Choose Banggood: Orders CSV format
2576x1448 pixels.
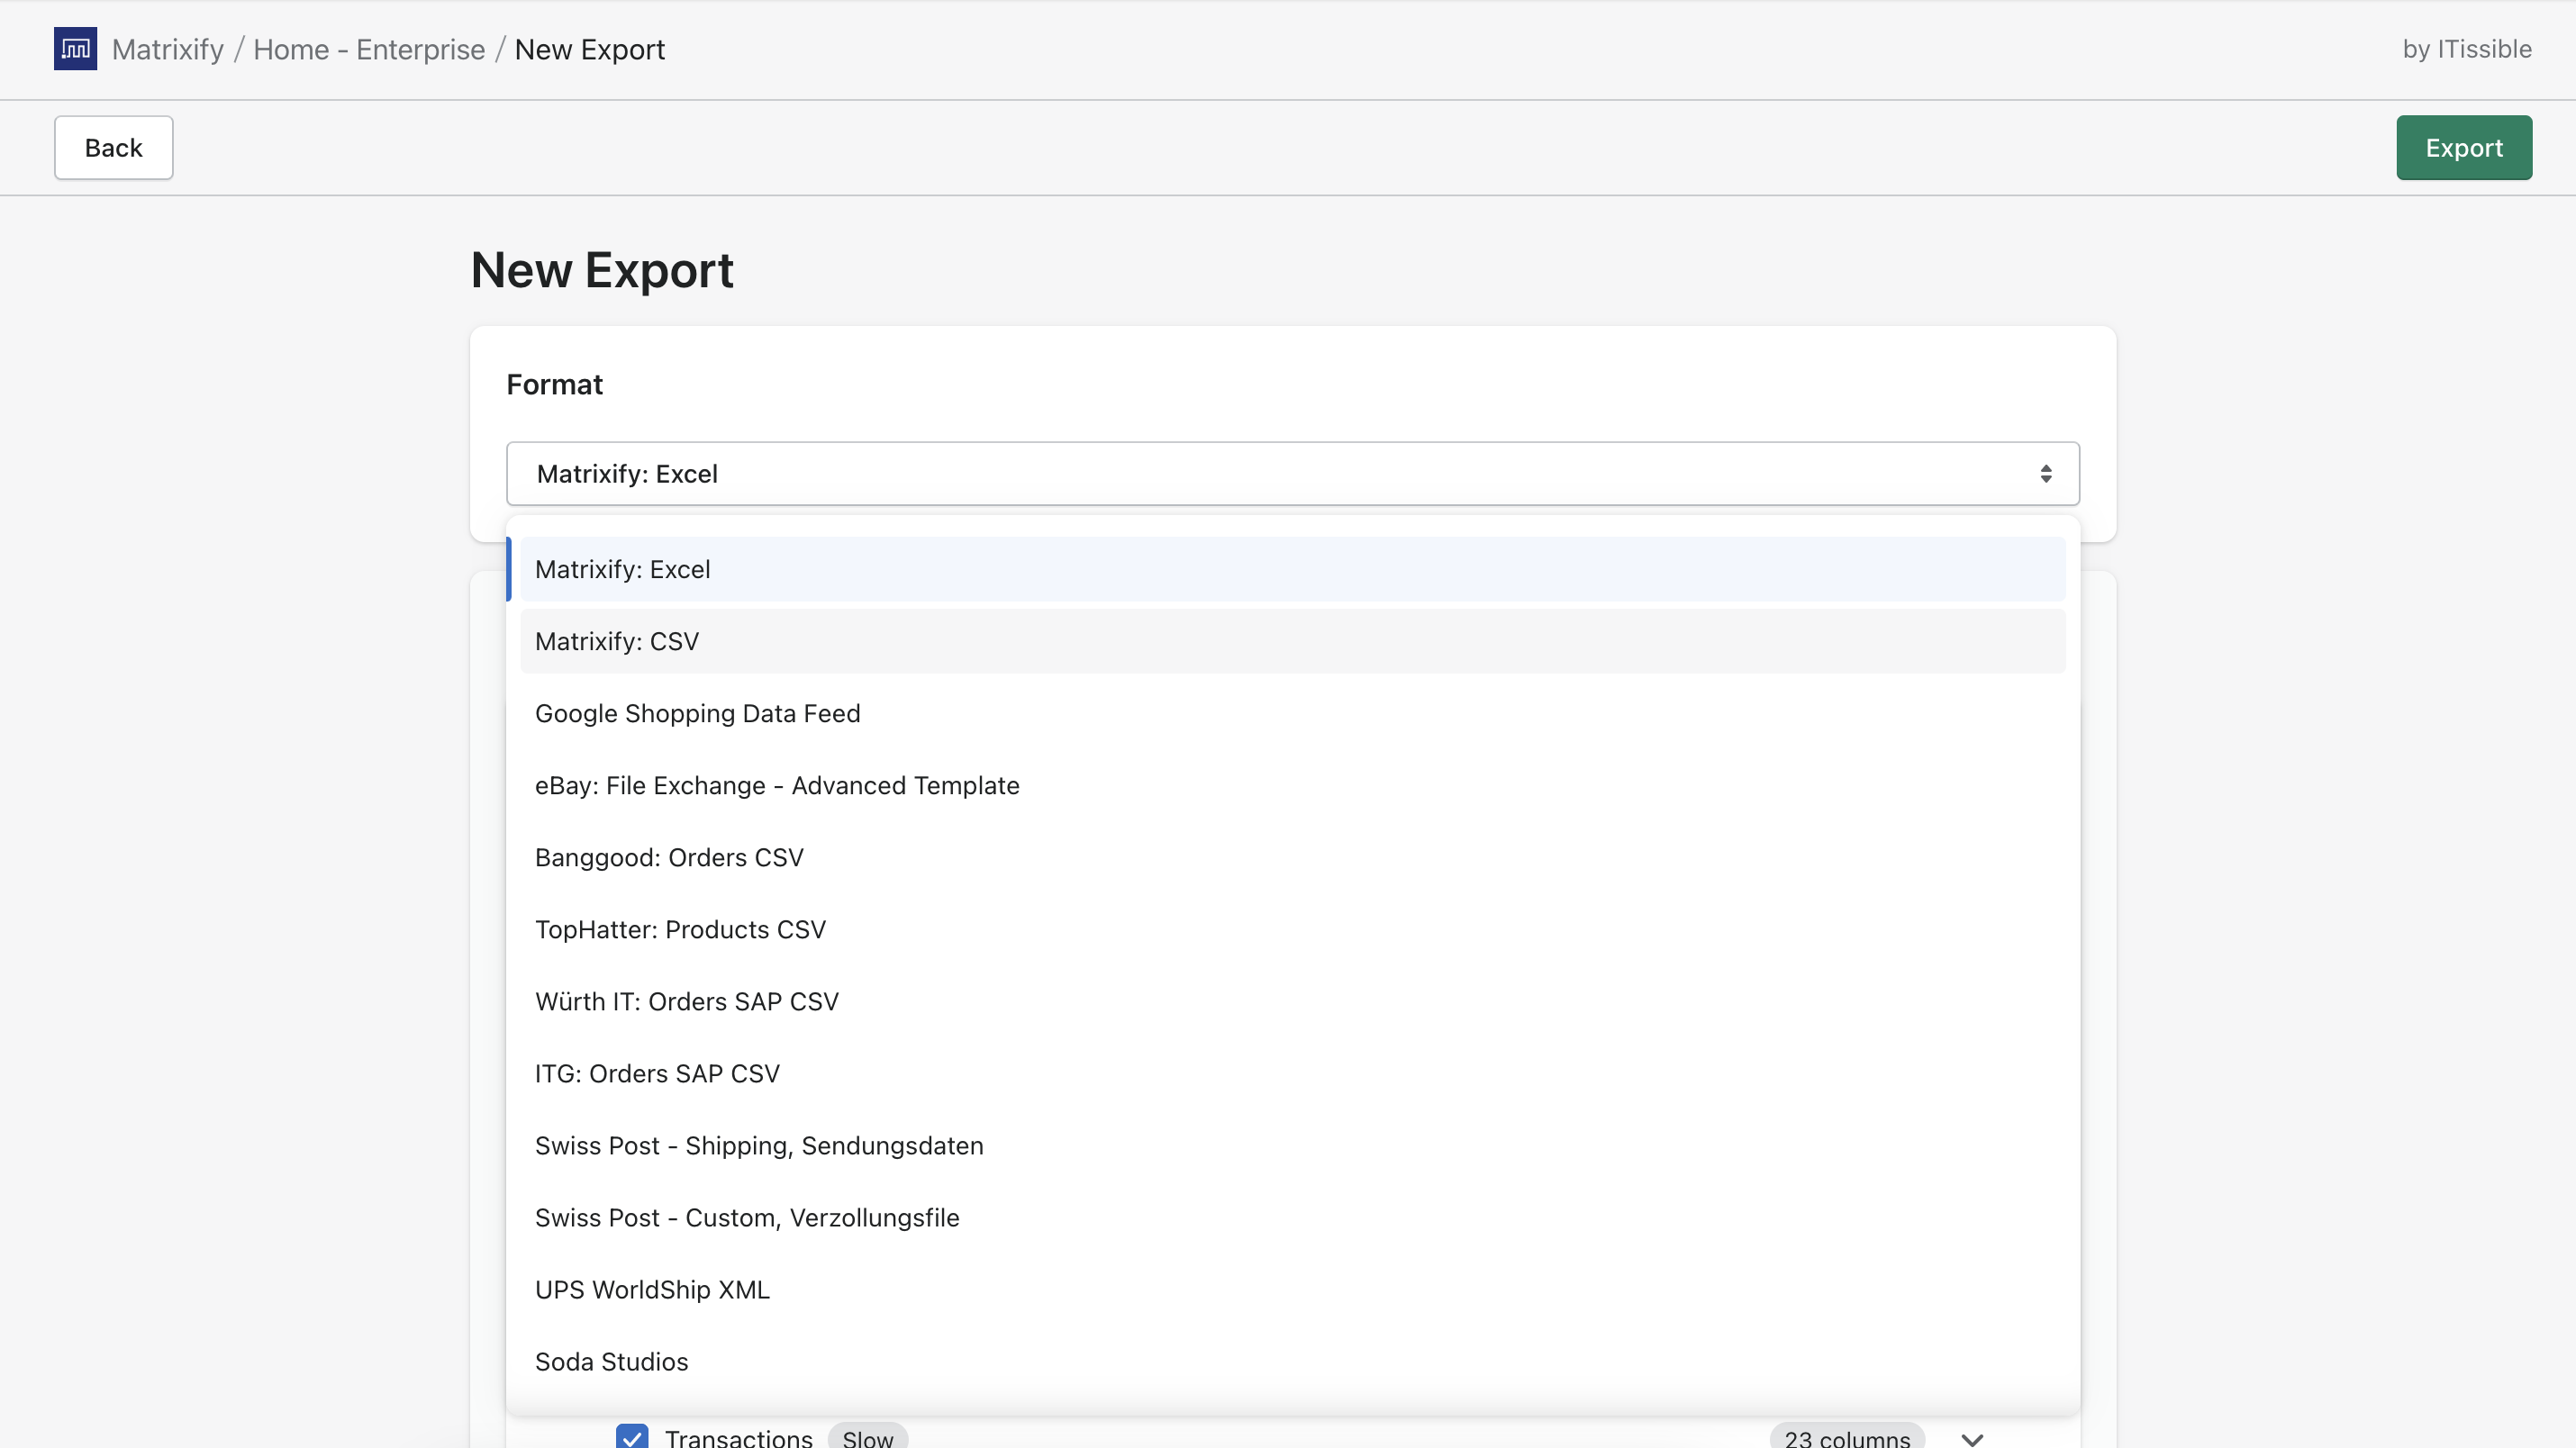click(x=1293, y=857)
